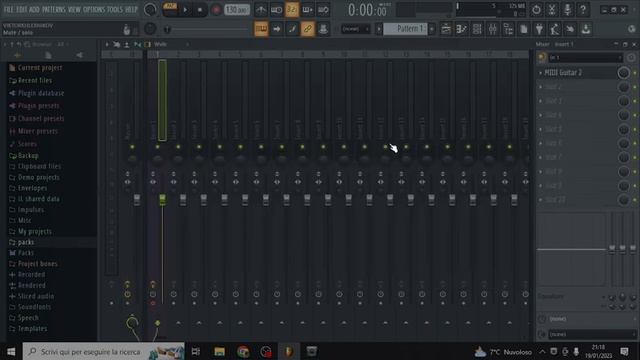640x360 pixels.
Task: Open the FILE menu
Action: pyautogui.click(x=8, y=9)
